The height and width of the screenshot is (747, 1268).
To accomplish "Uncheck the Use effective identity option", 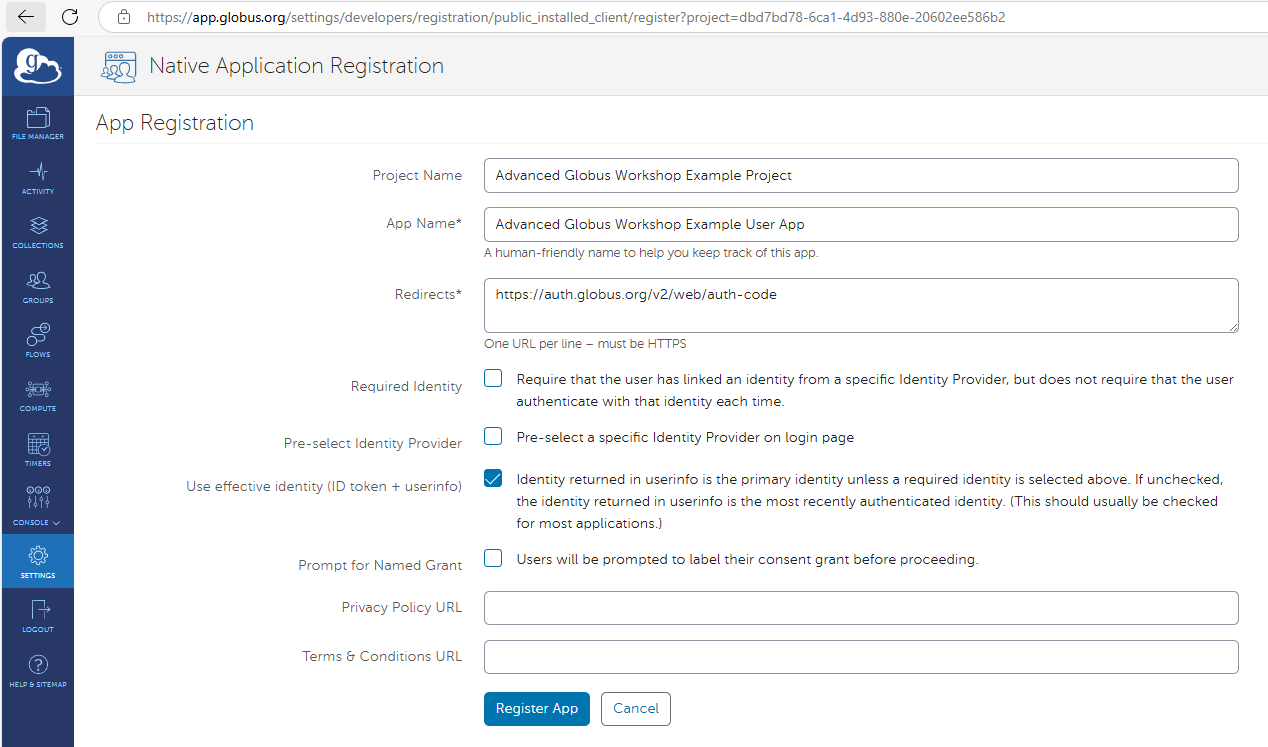I will coord(492,478).
